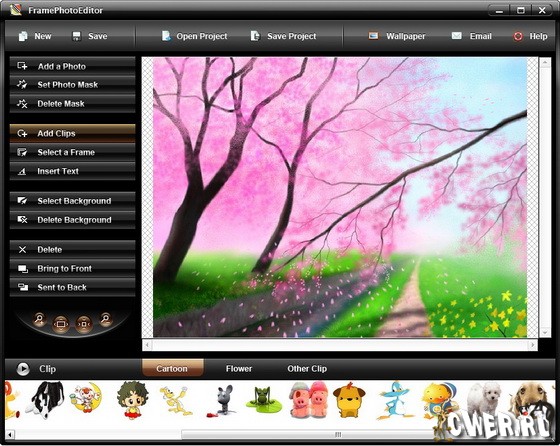Click the Clip play button icon
Image resolution: width=560 pixels, height=446 pixels.
(23, 369)
